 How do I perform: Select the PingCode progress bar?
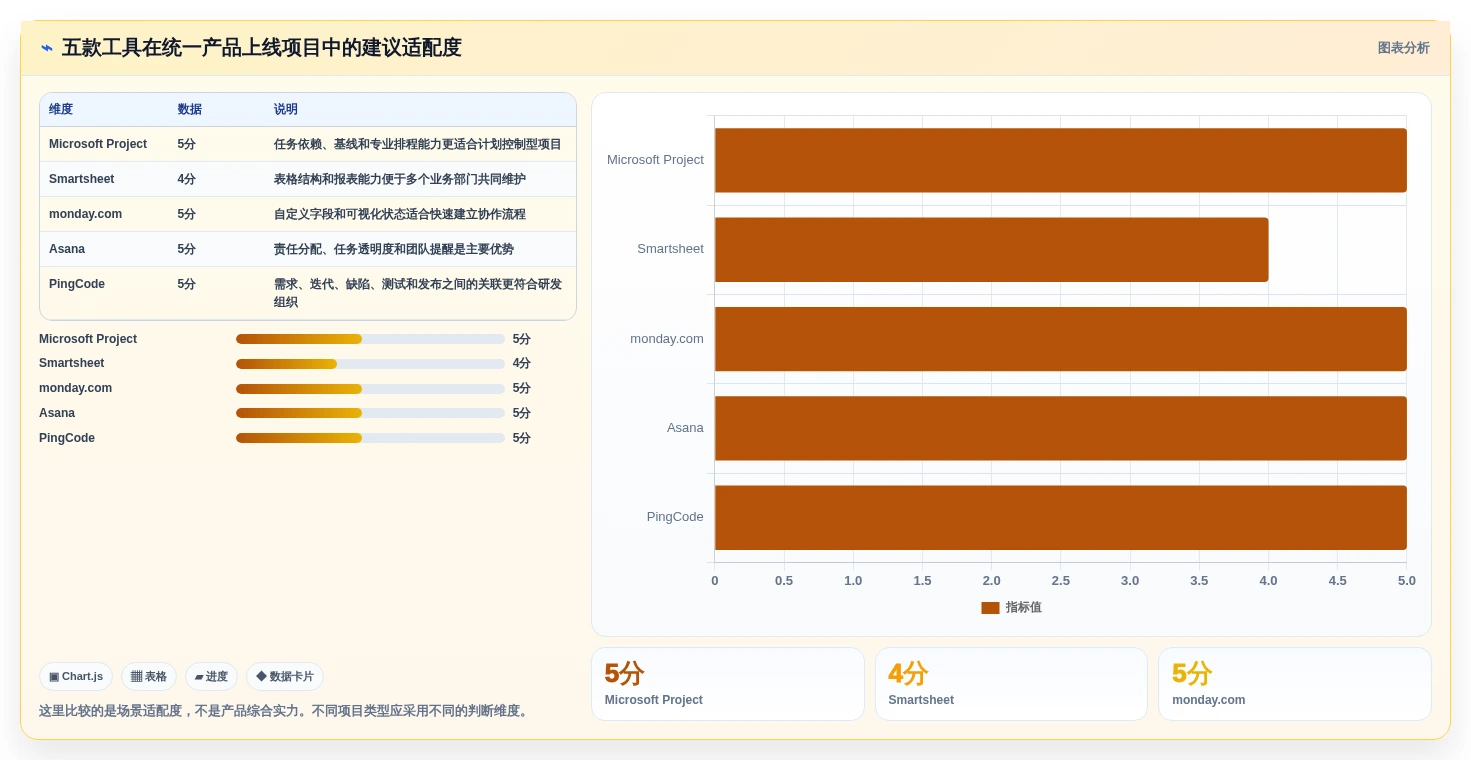pos(370,438)
